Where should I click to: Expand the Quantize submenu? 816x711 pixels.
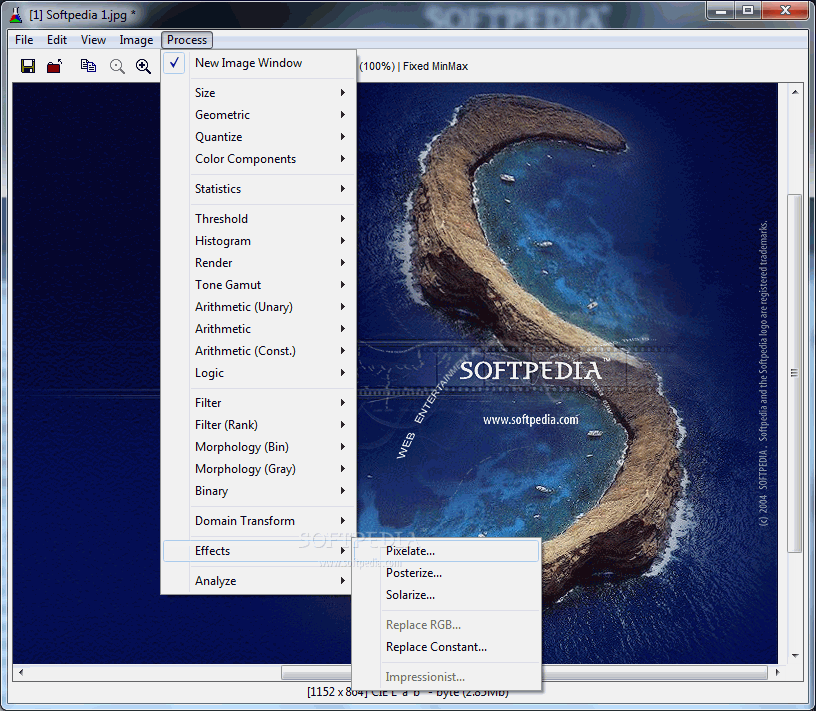259,137
